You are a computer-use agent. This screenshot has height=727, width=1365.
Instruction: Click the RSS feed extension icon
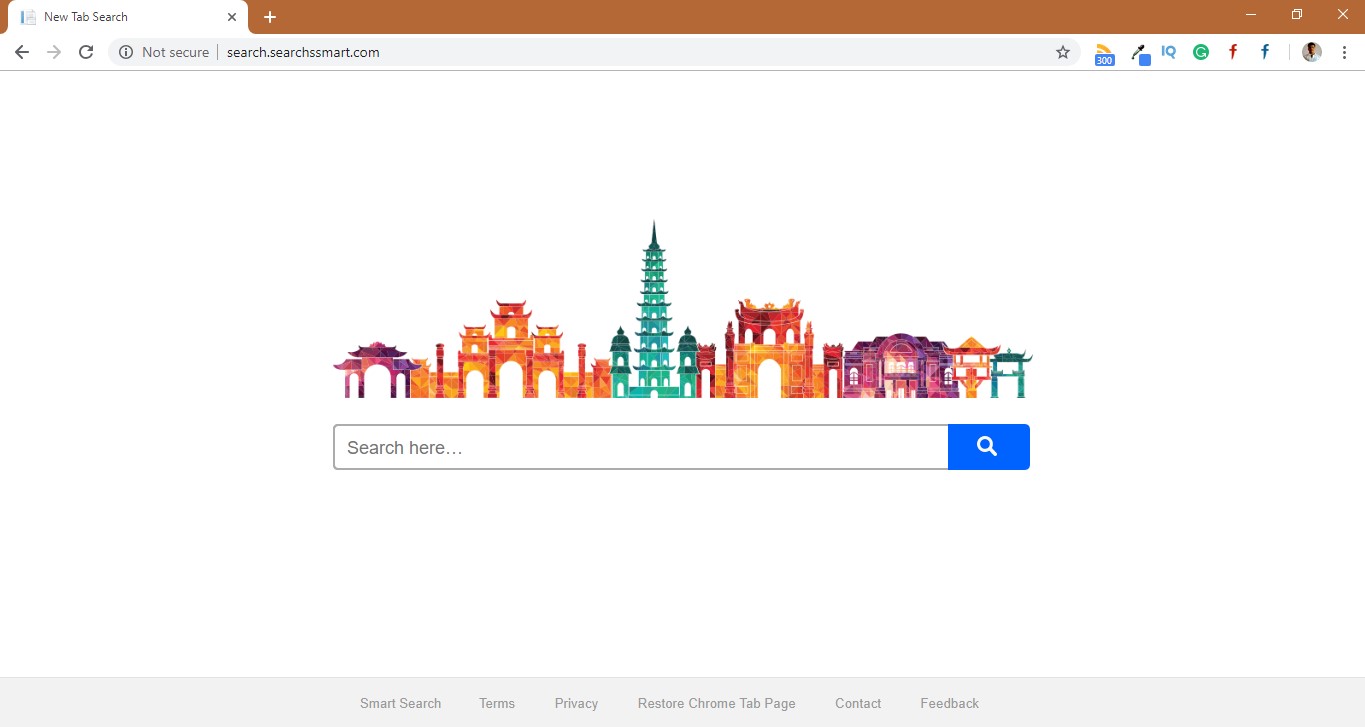click(1104, 53)
